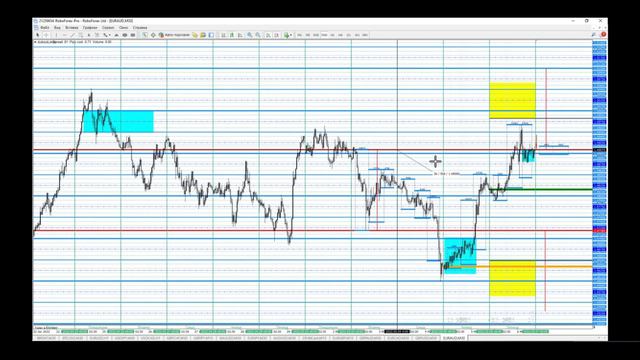Viewport: 640px width, 360px height.
Task: Select the H4 timeframe button
Action: (x=340, y=35)
